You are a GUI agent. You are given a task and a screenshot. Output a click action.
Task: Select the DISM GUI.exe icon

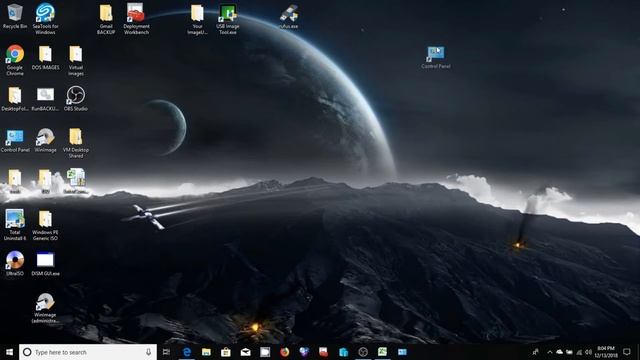coord(45,263)
